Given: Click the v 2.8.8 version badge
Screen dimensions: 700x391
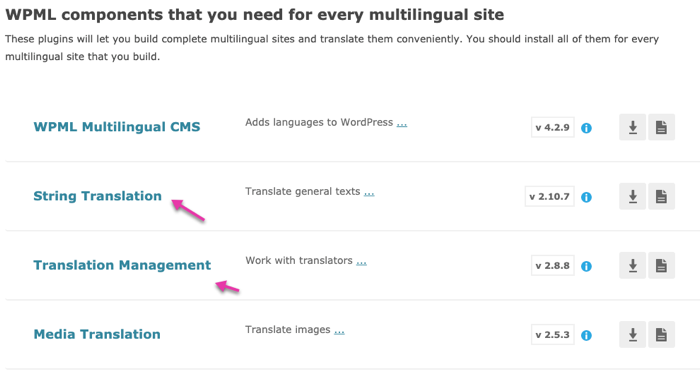Looking at the screenshot, I should click(553, 266).
